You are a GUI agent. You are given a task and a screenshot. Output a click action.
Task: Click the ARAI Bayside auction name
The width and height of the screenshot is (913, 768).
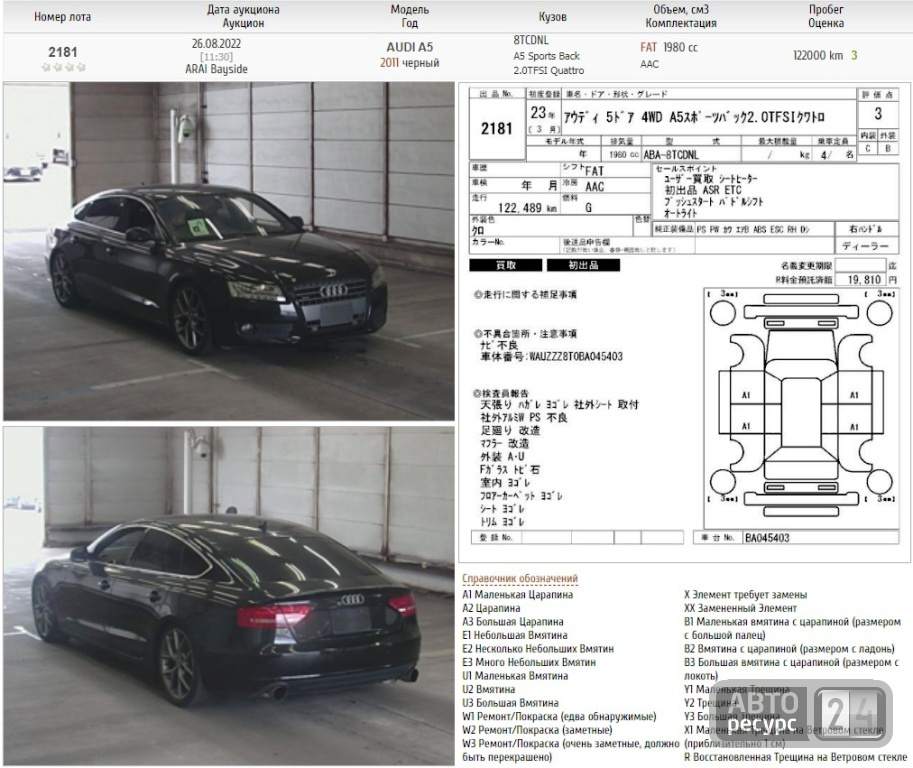(x=216, y=69)
